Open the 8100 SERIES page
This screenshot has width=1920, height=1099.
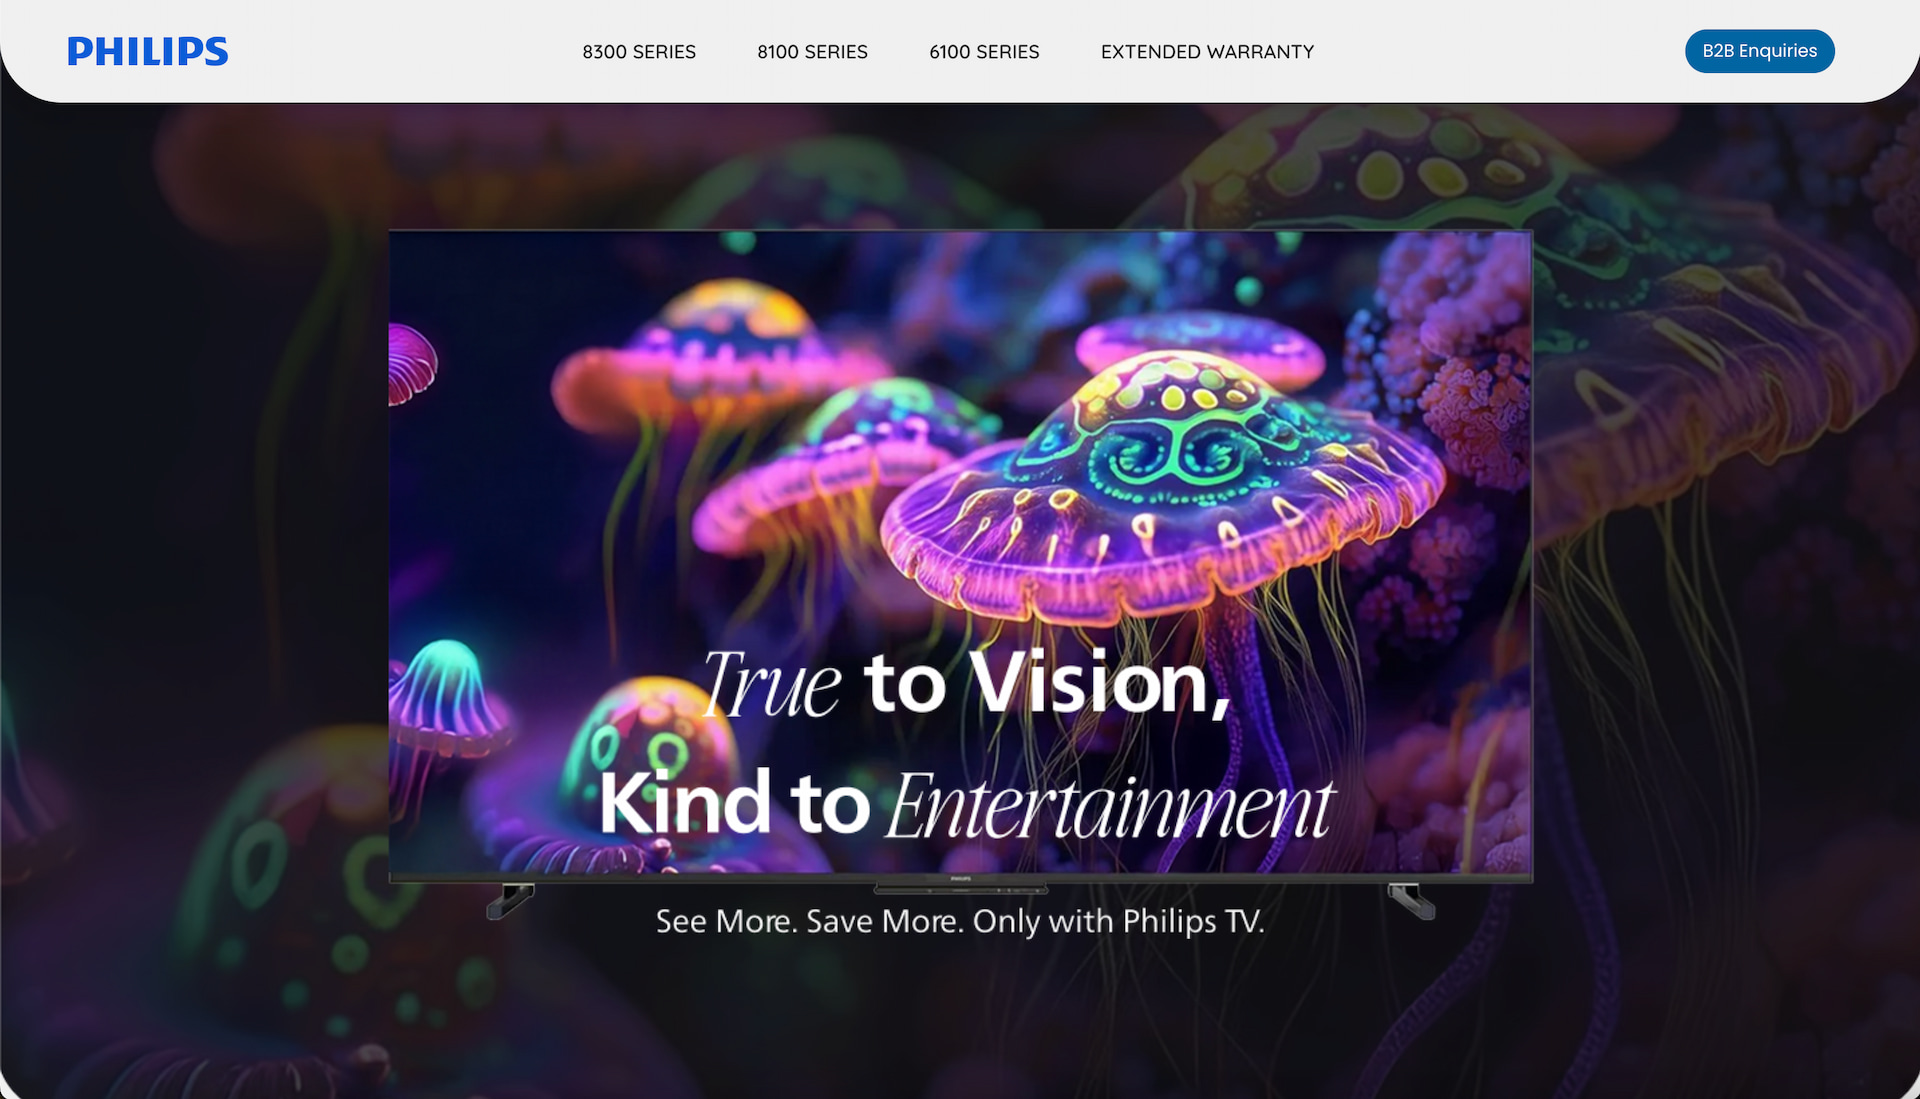(x=812, y=52)
